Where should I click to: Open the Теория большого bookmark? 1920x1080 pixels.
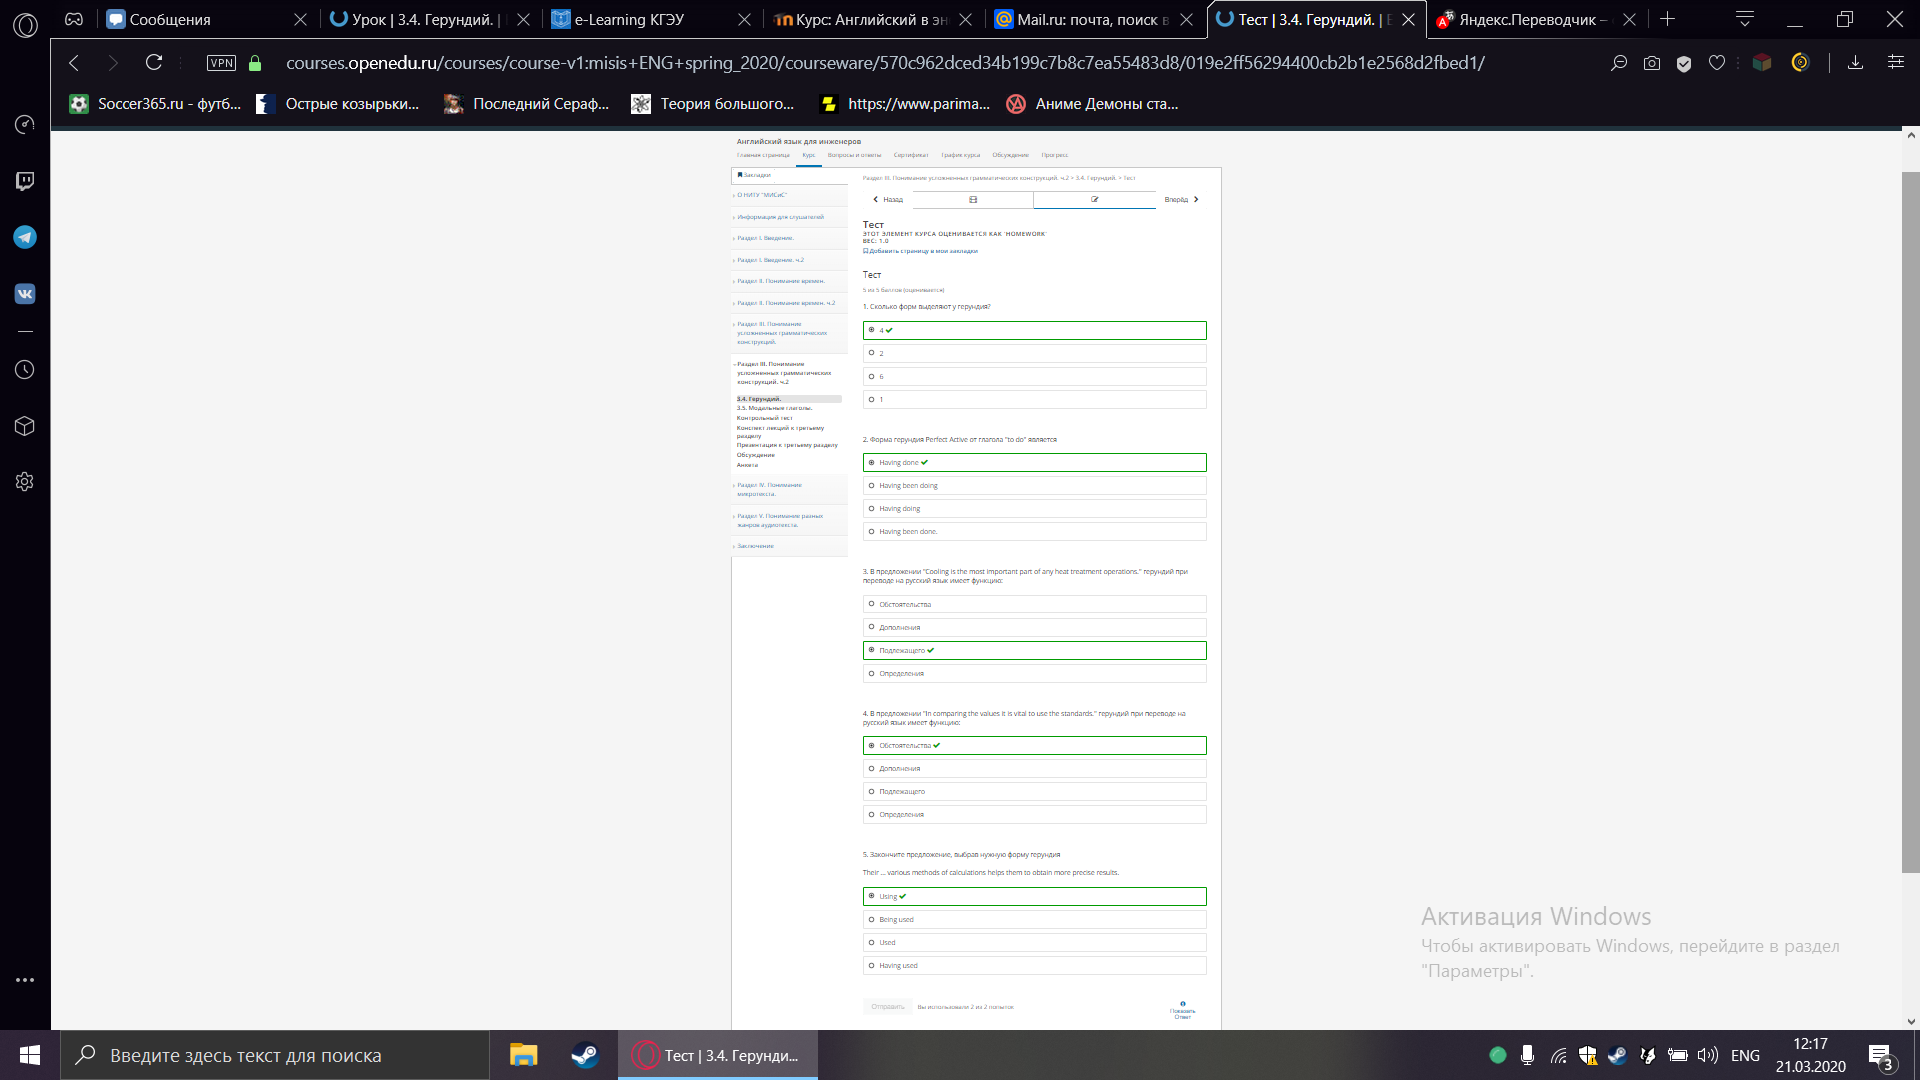pos(712,104)
